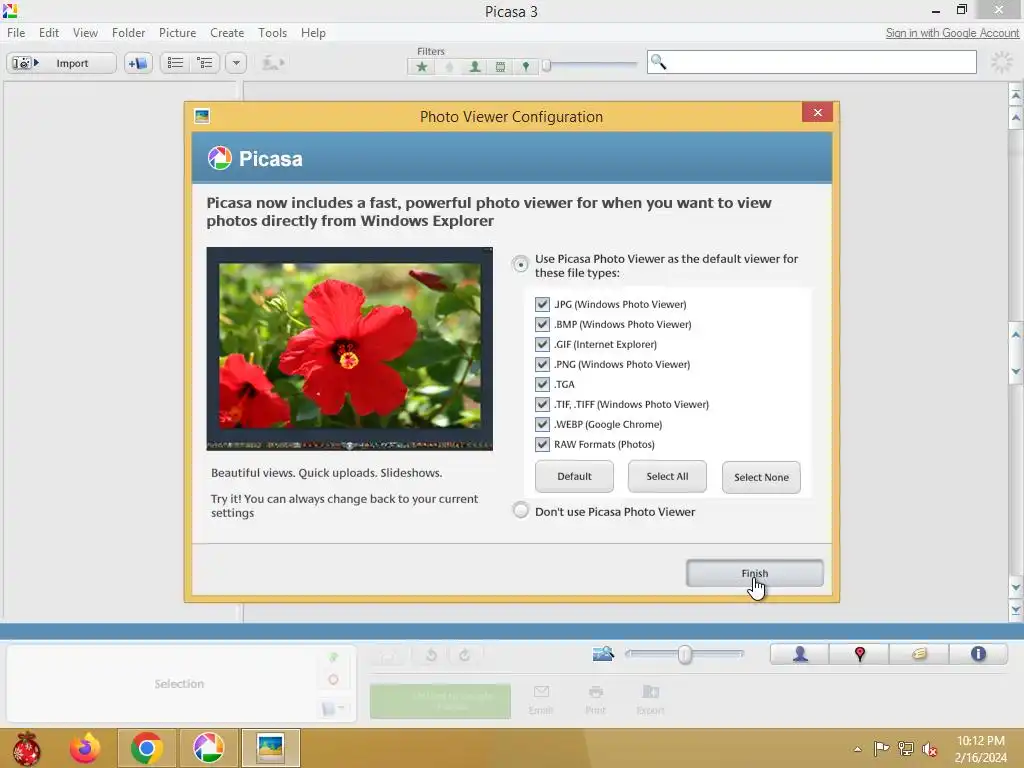Click the Select None button
The height and width of the screenshot is (768, 1024).
(x=761, y=477)
